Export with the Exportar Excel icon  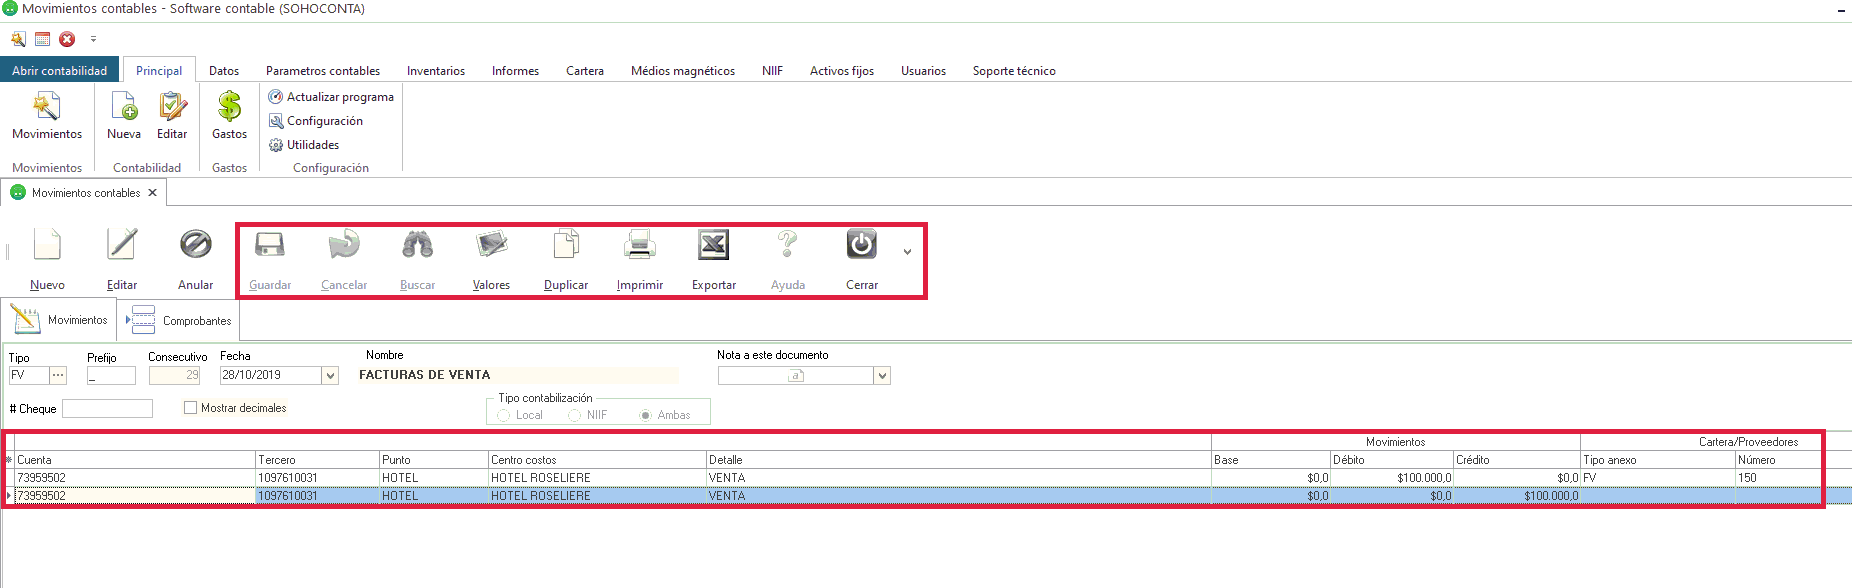pos(713,245)
